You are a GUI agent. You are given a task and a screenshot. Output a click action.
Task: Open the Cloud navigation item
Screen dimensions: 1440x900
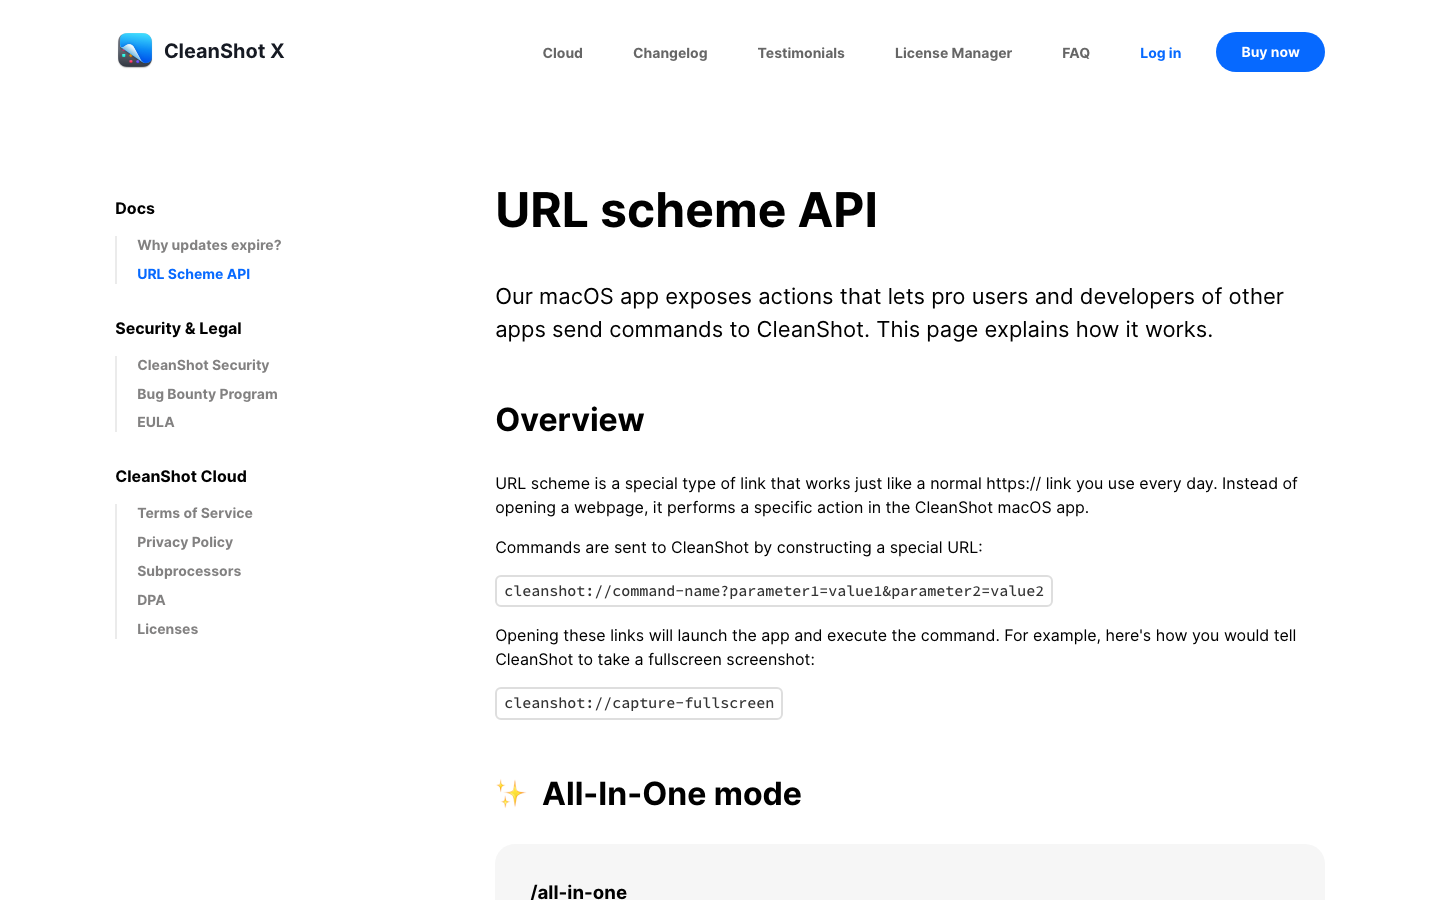[x=563, y=53]
